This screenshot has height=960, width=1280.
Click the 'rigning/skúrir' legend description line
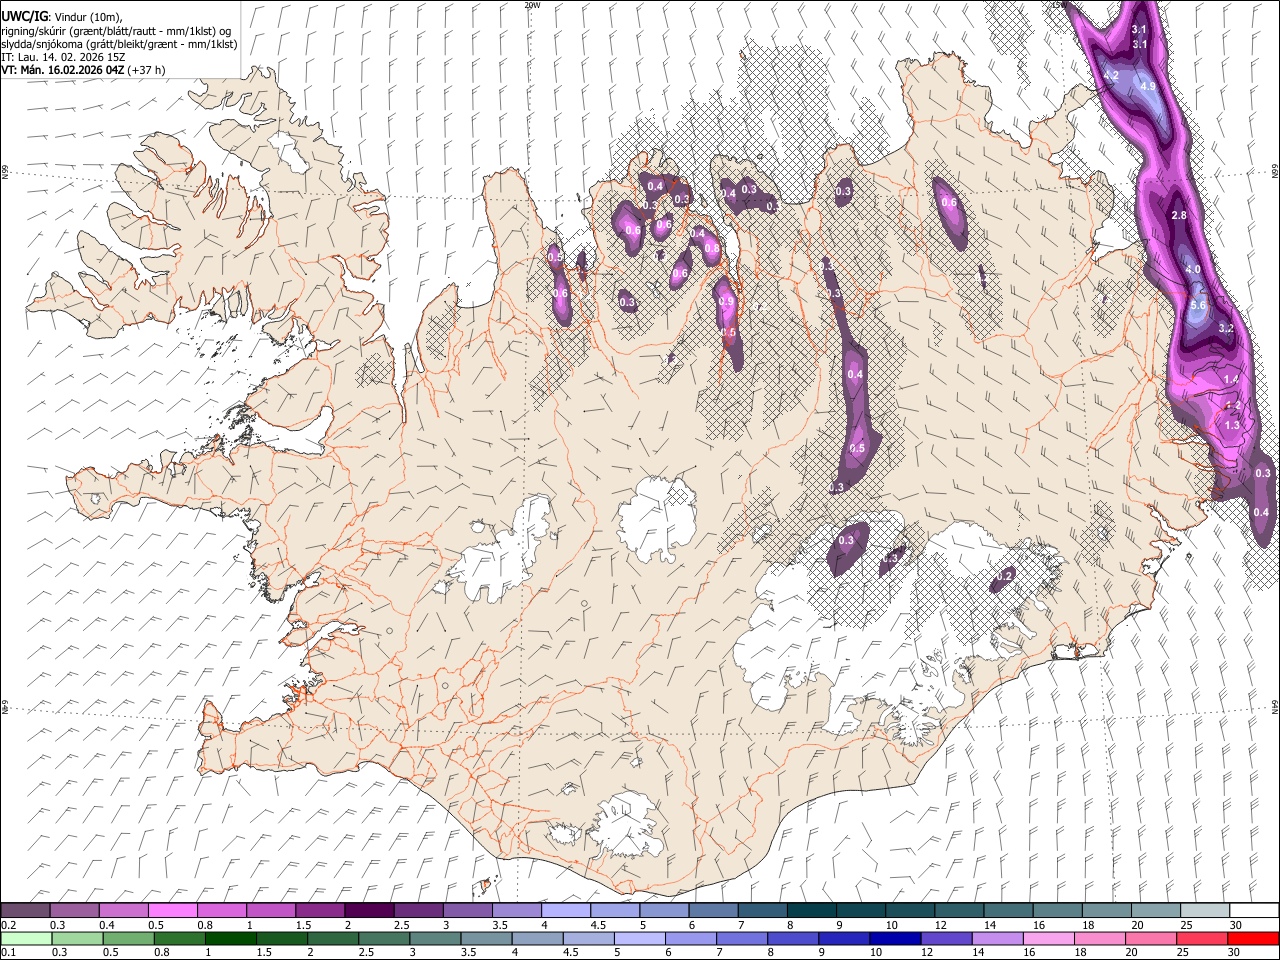(118, 30)
